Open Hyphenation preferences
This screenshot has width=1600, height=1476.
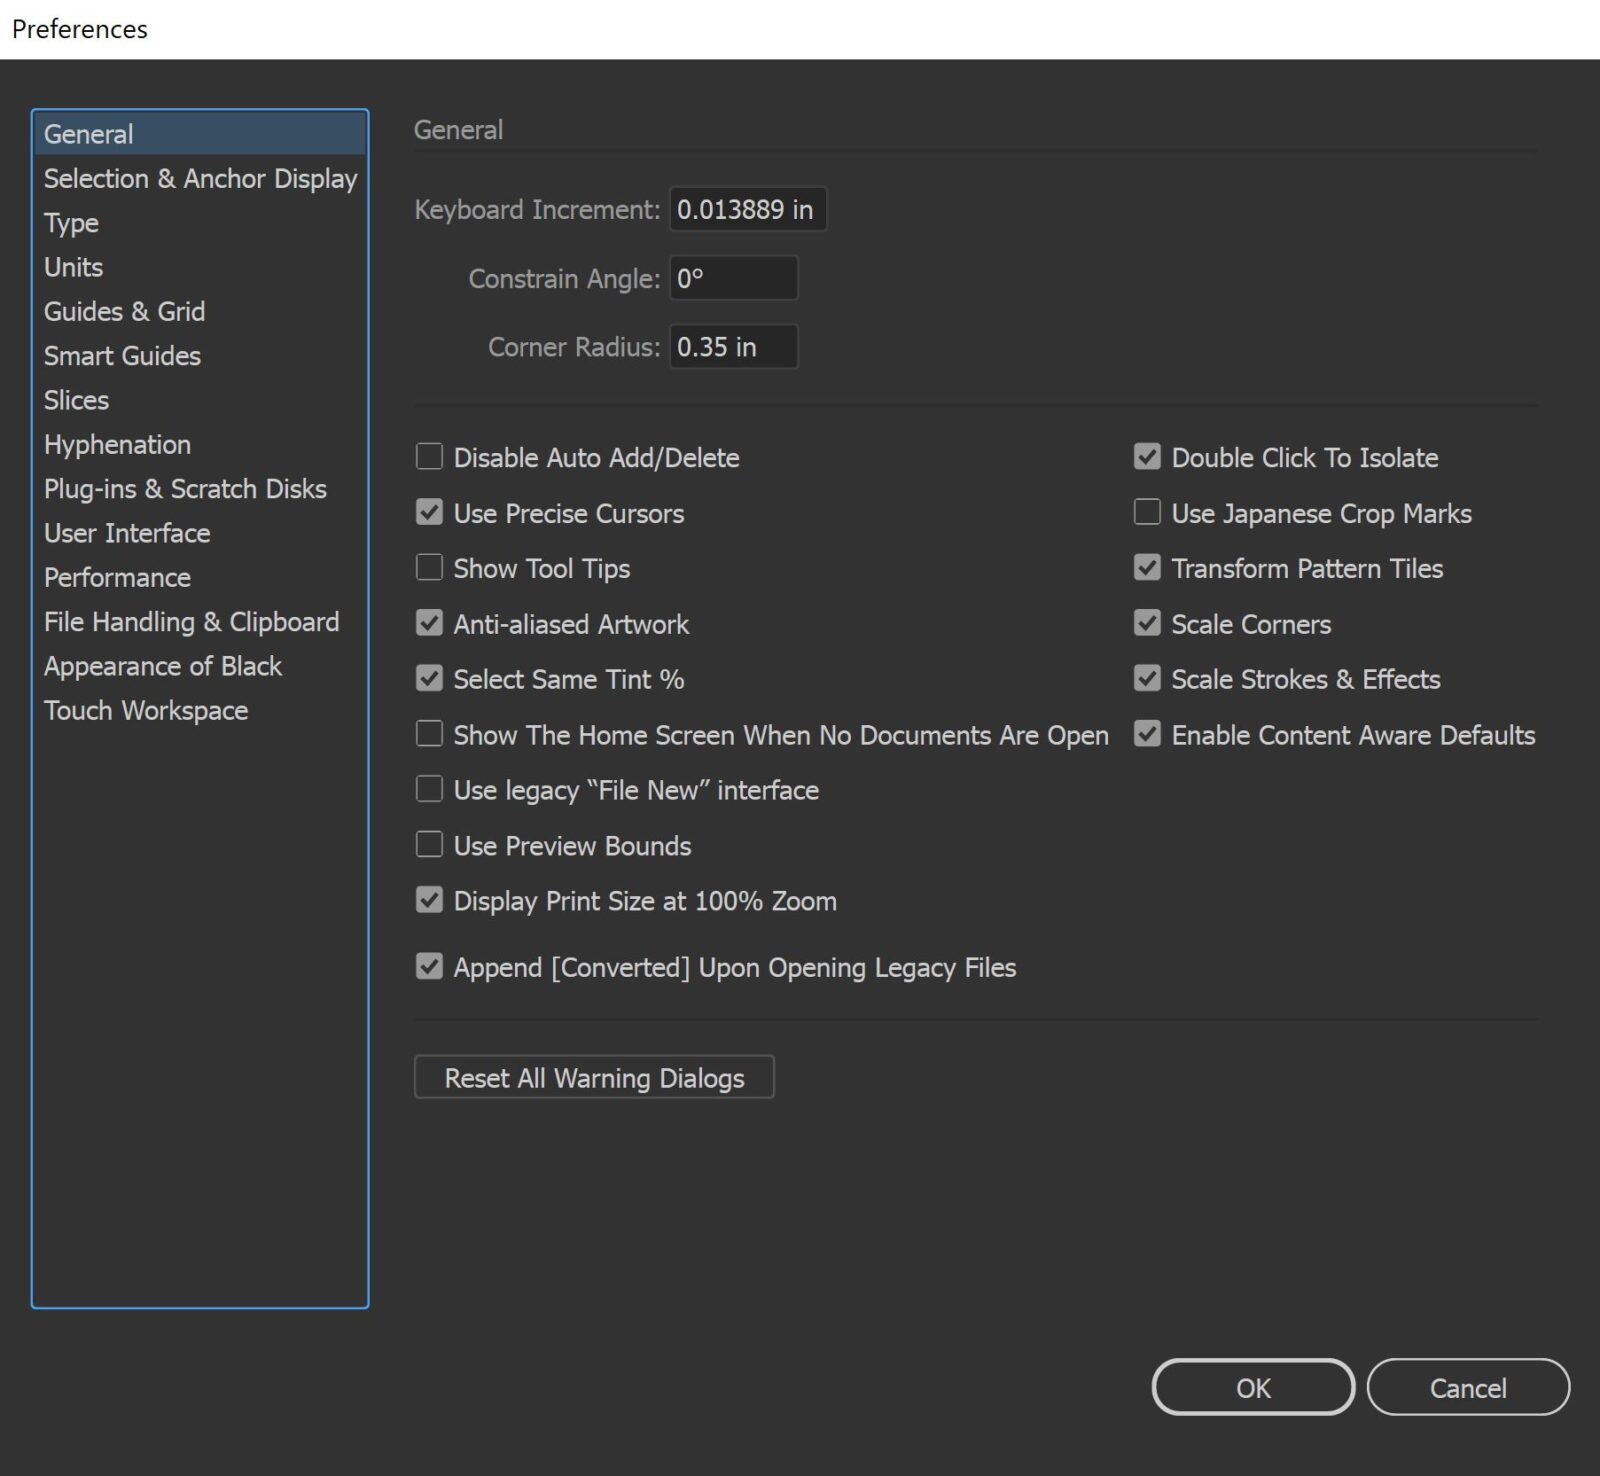click(x=200, y=444)
